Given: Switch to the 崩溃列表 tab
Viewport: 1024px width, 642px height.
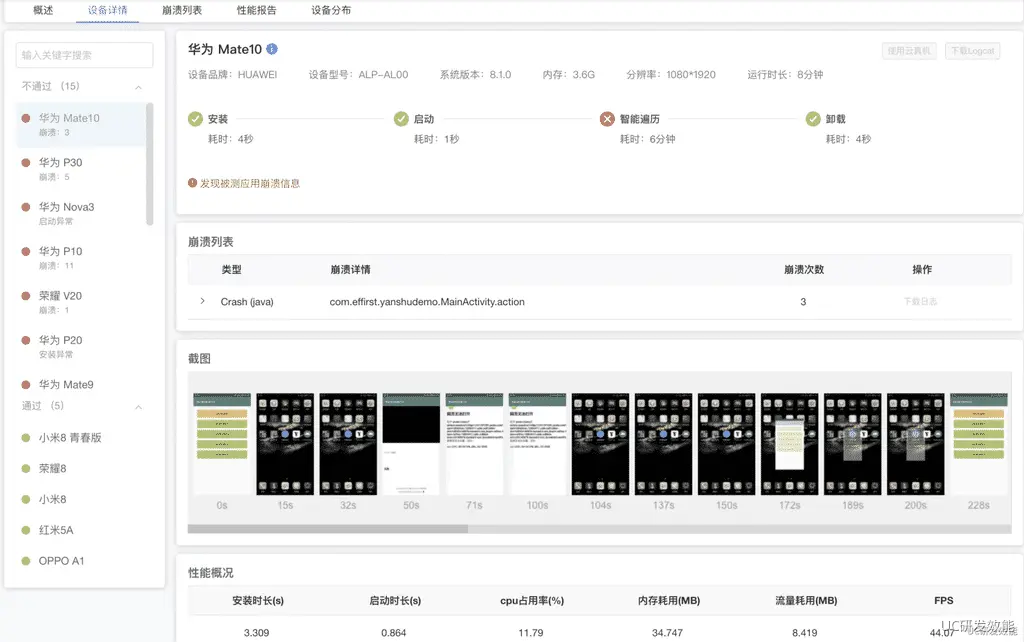Looking at the screenshot, I should (x=182, y=10).
